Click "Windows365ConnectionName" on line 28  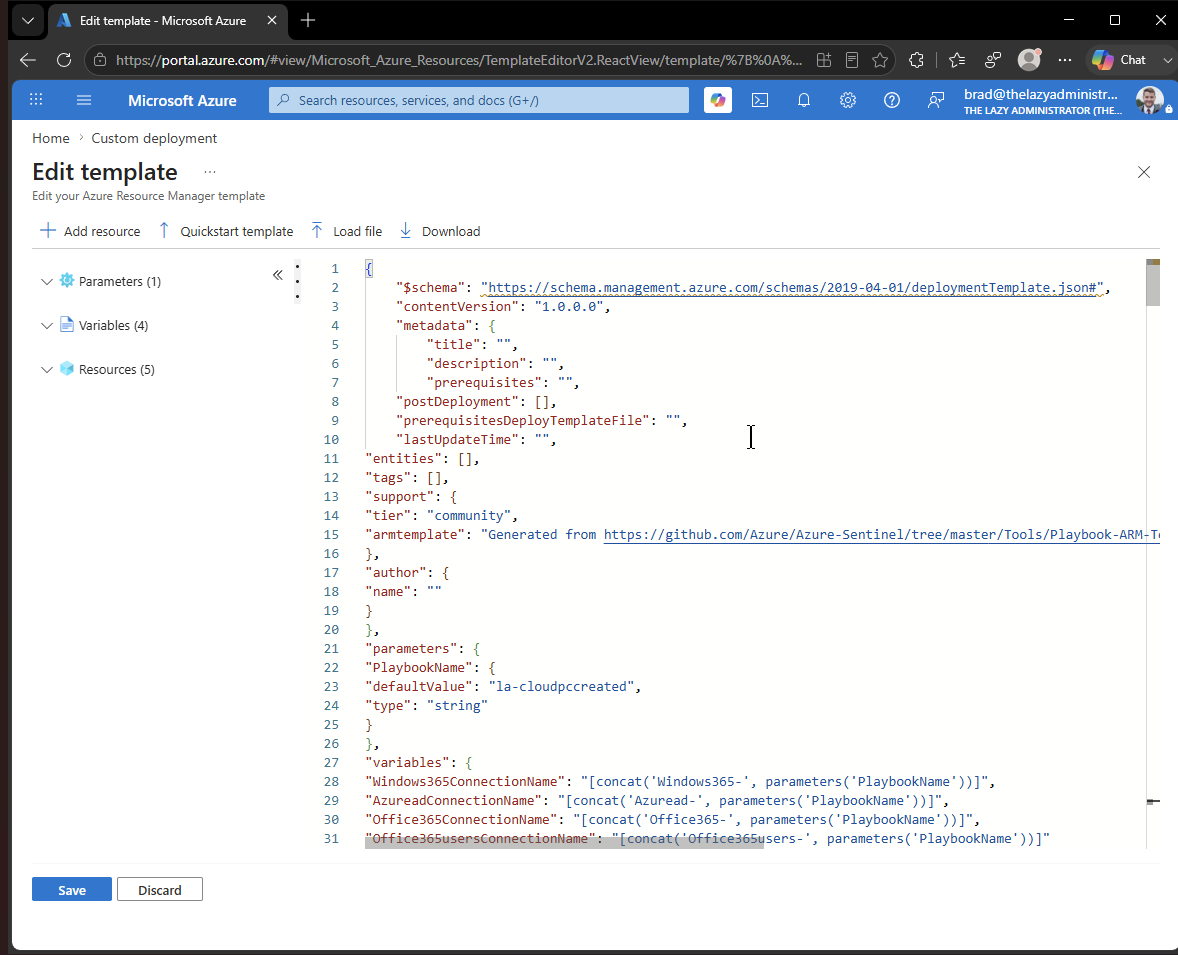465,781
